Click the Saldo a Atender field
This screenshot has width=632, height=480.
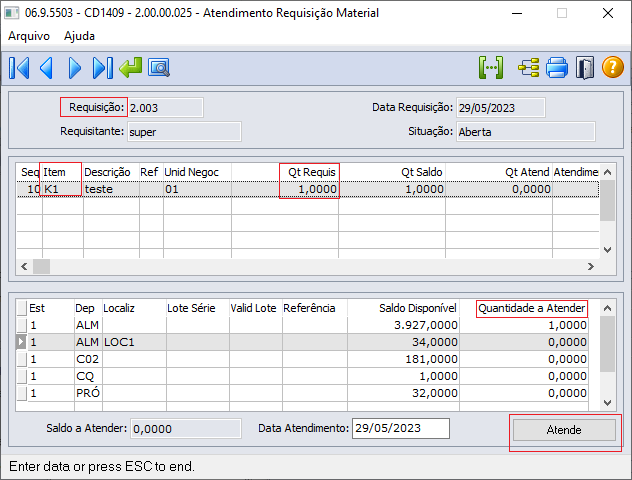(x=186, y=428)
